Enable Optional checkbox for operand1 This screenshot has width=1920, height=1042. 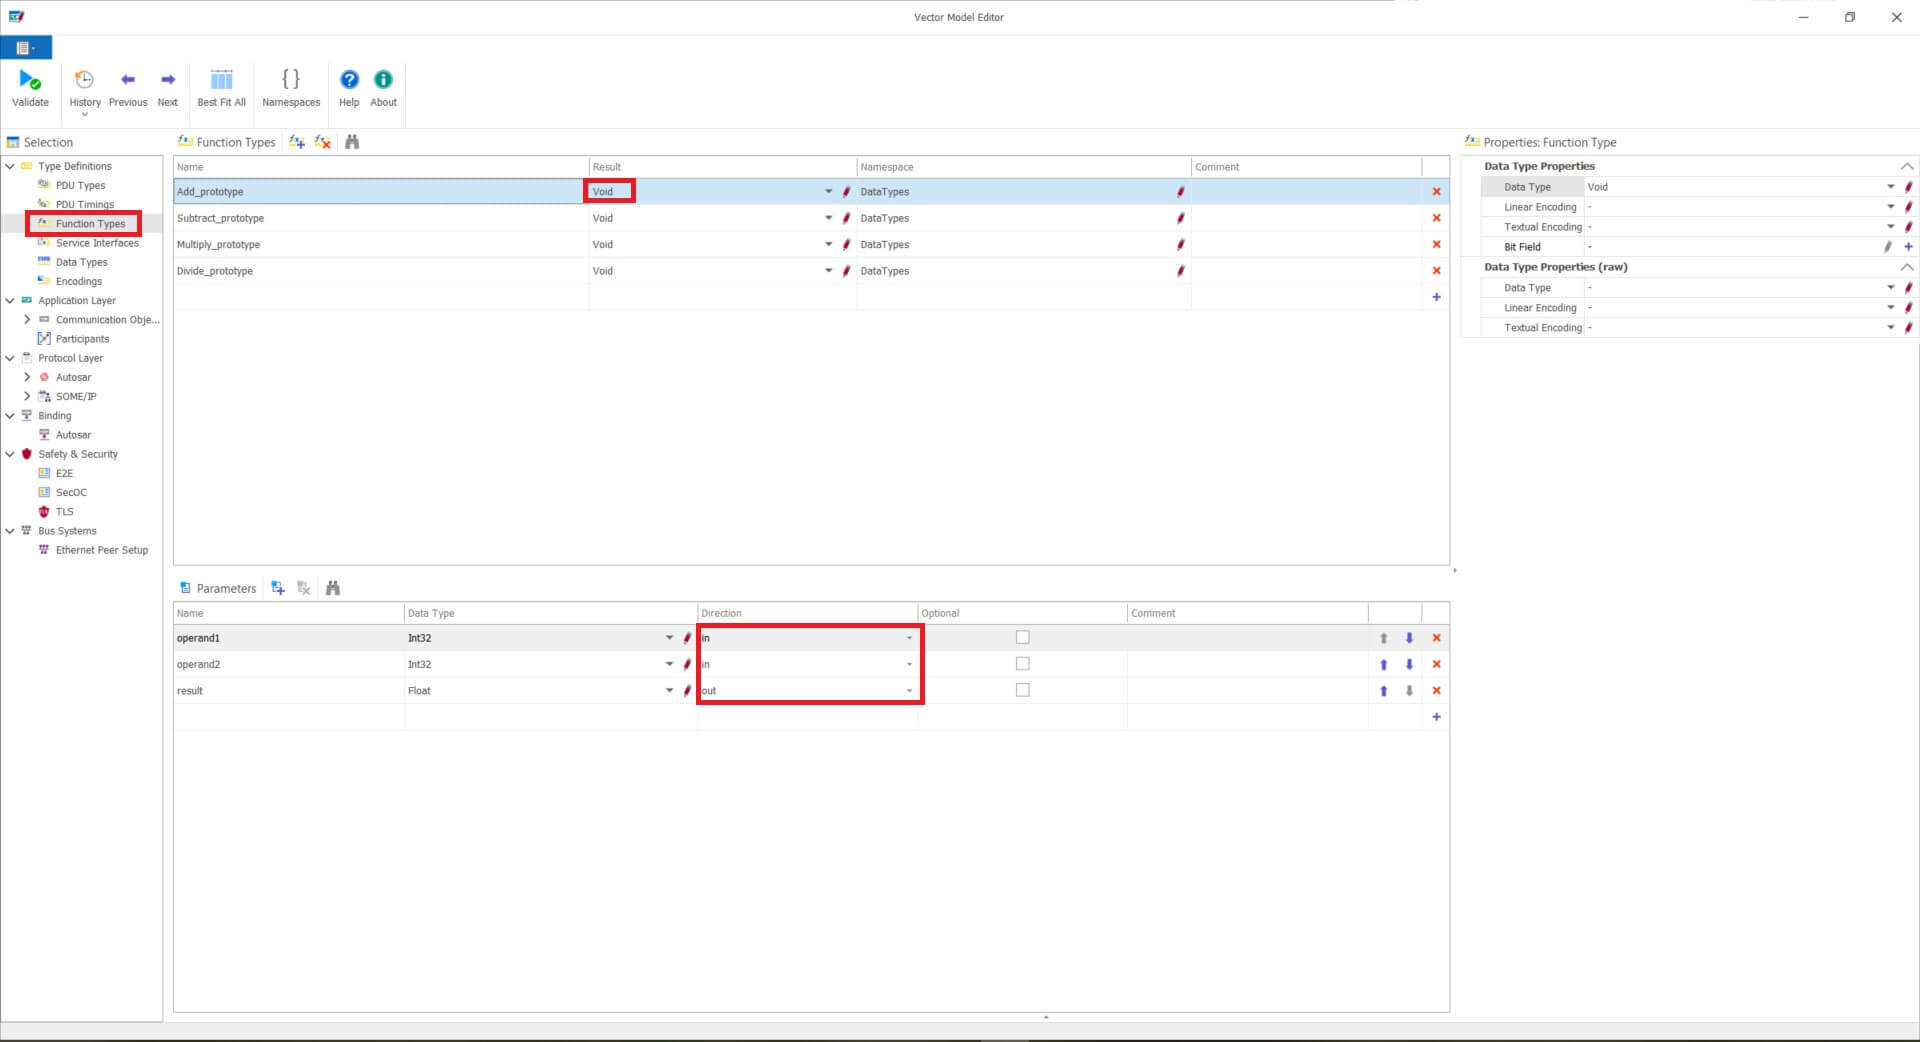click(1022, 638)
